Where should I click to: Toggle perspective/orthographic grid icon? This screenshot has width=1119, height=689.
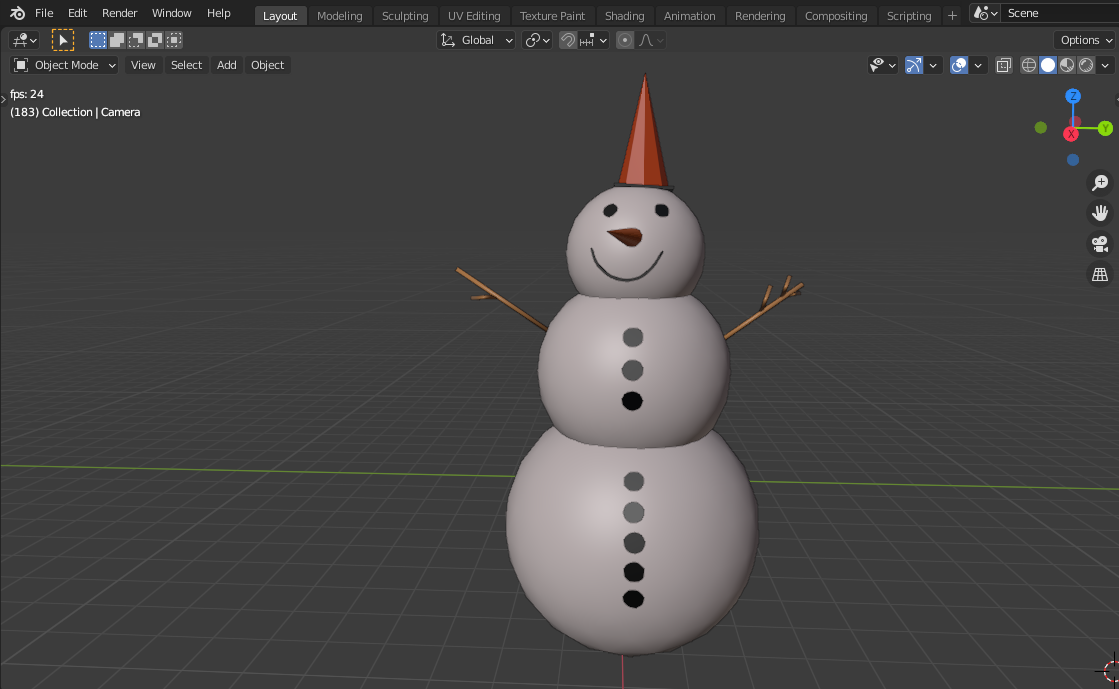1100,274
